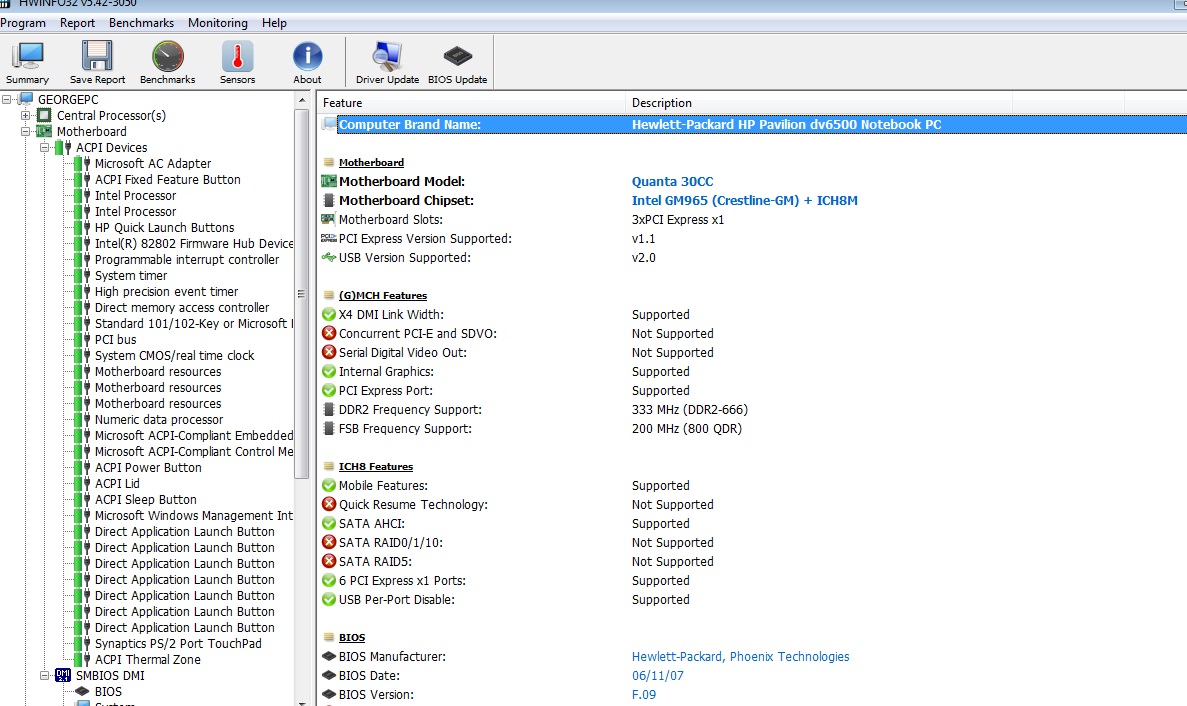Select System CMOS/real time clock
This screenshot has width=1187, height=706.
[175, 355]
